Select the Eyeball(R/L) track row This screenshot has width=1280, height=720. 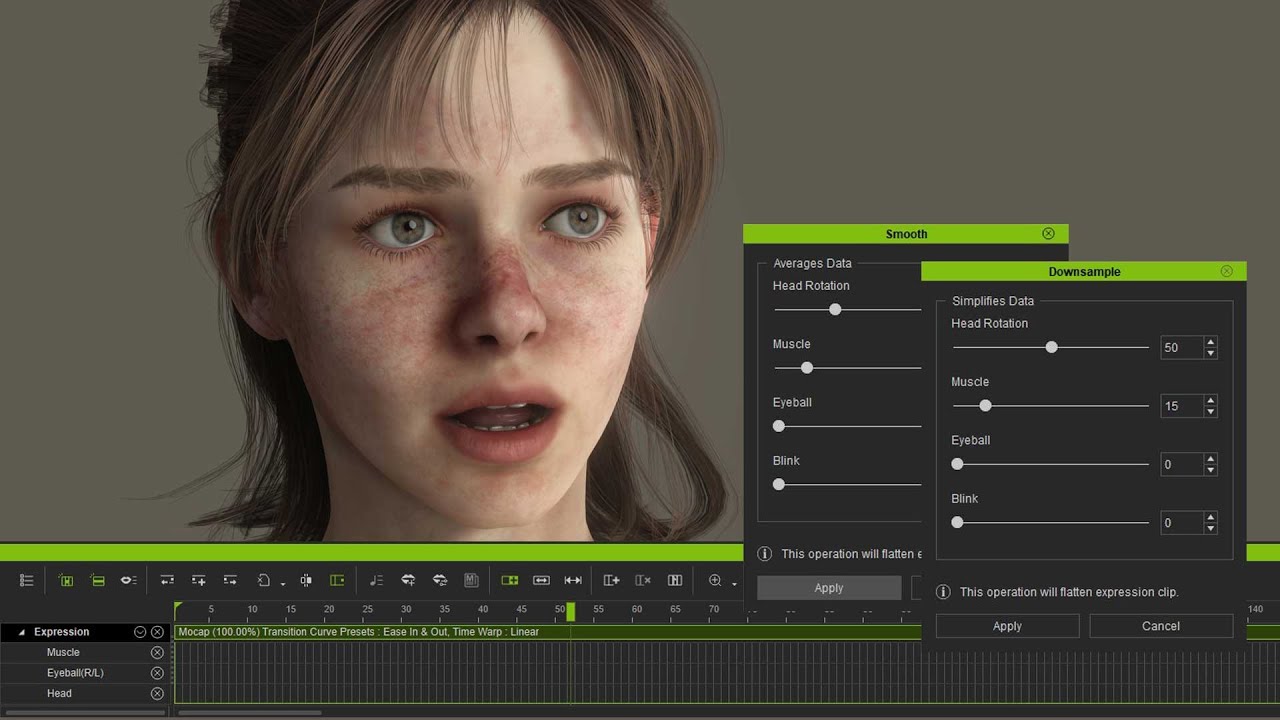tap(85, 673)
